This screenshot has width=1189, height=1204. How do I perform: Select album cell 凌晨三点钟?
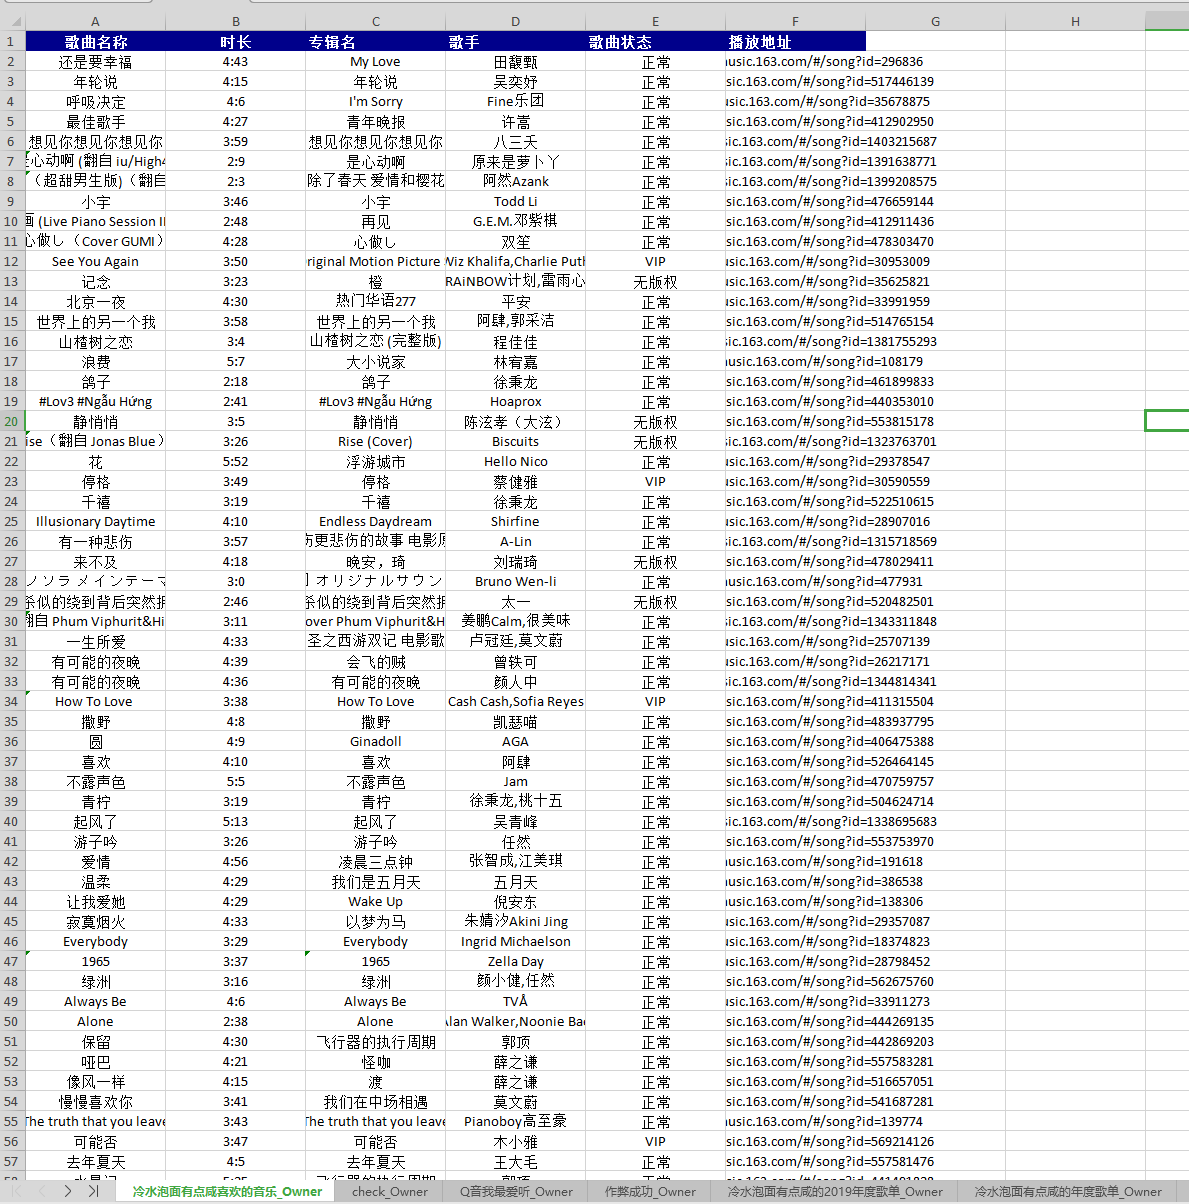point(376,861)
